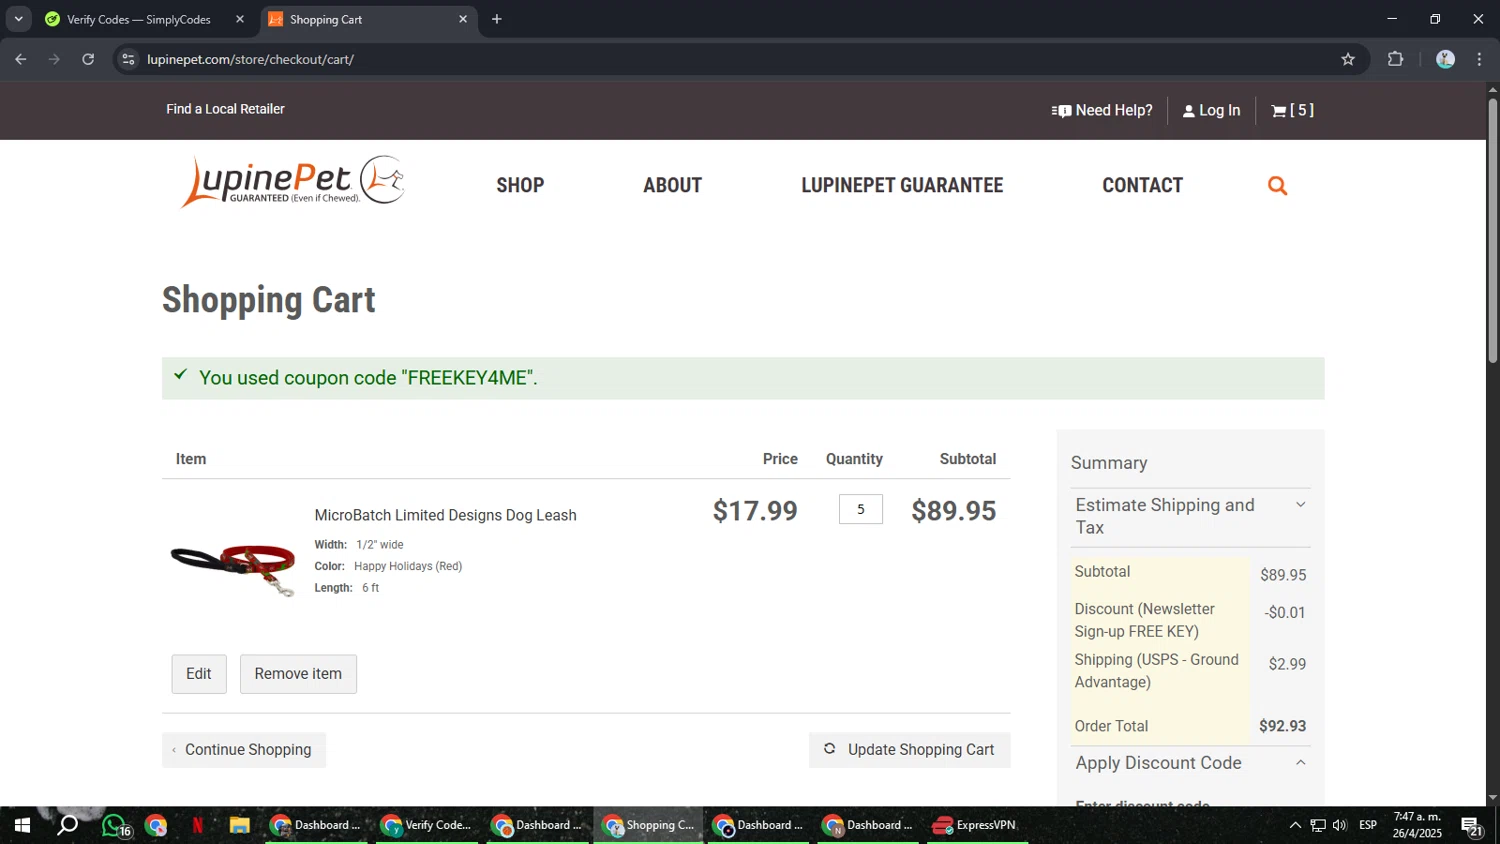Open the Need Help? chat link
Screen dimensions: 1500x844
1102,110
